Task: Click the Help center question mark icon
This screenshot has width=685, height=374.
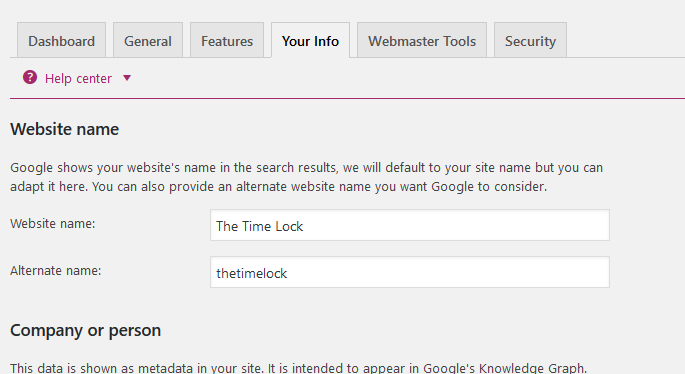Action: coord(30,77)
